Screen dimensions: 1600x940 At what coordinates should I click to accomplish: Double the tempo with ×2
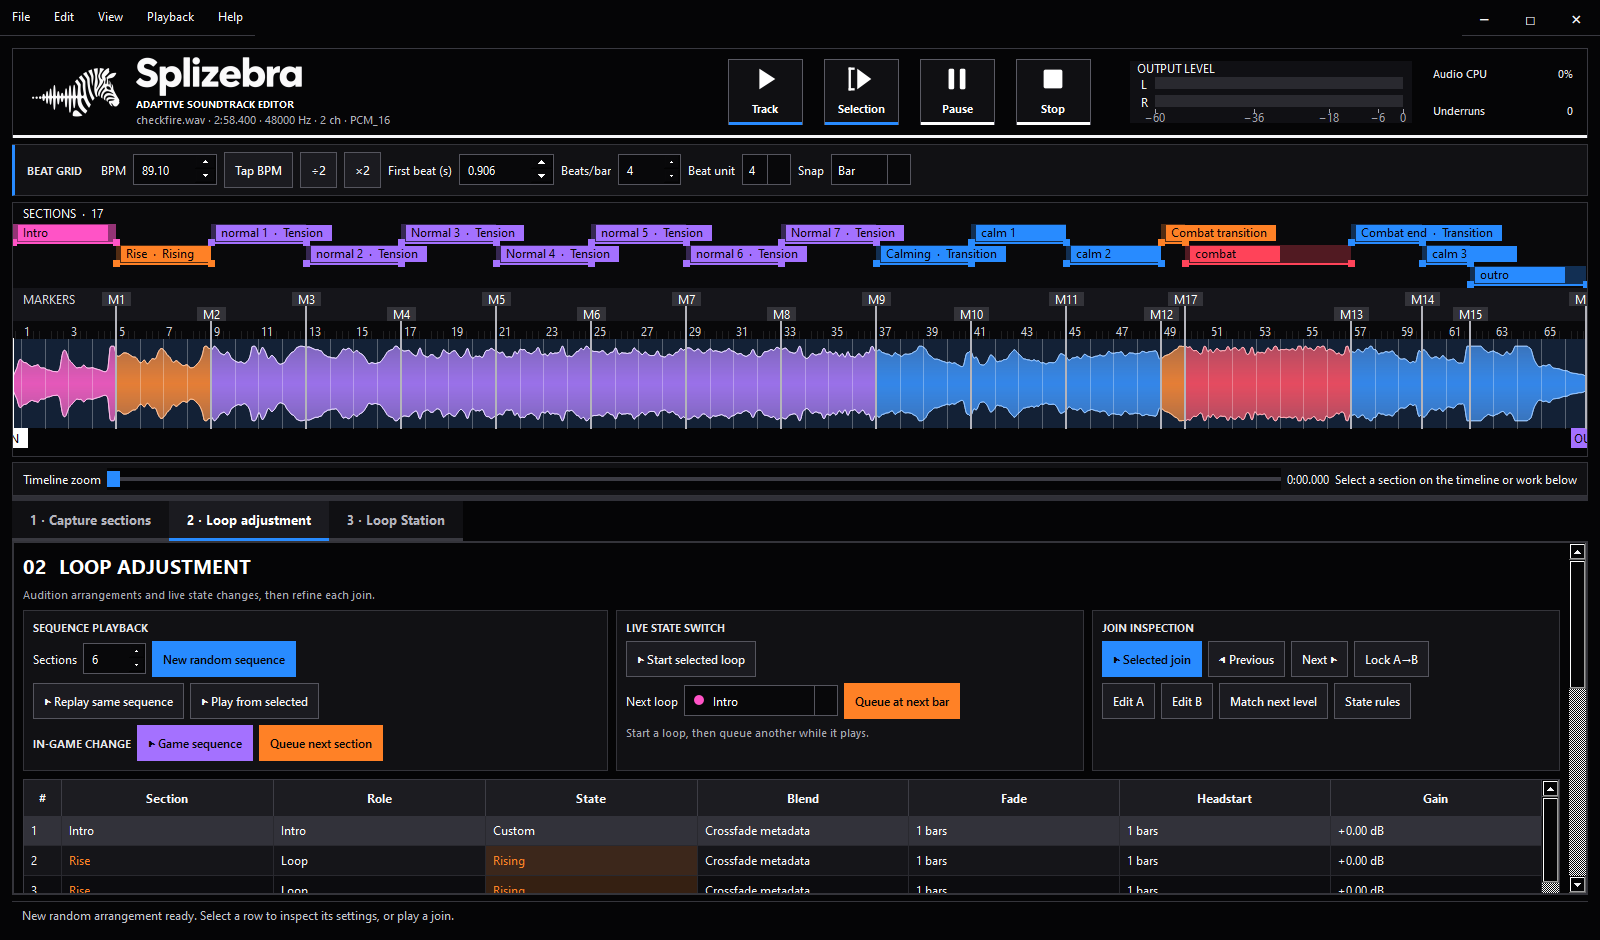(362, 171)
